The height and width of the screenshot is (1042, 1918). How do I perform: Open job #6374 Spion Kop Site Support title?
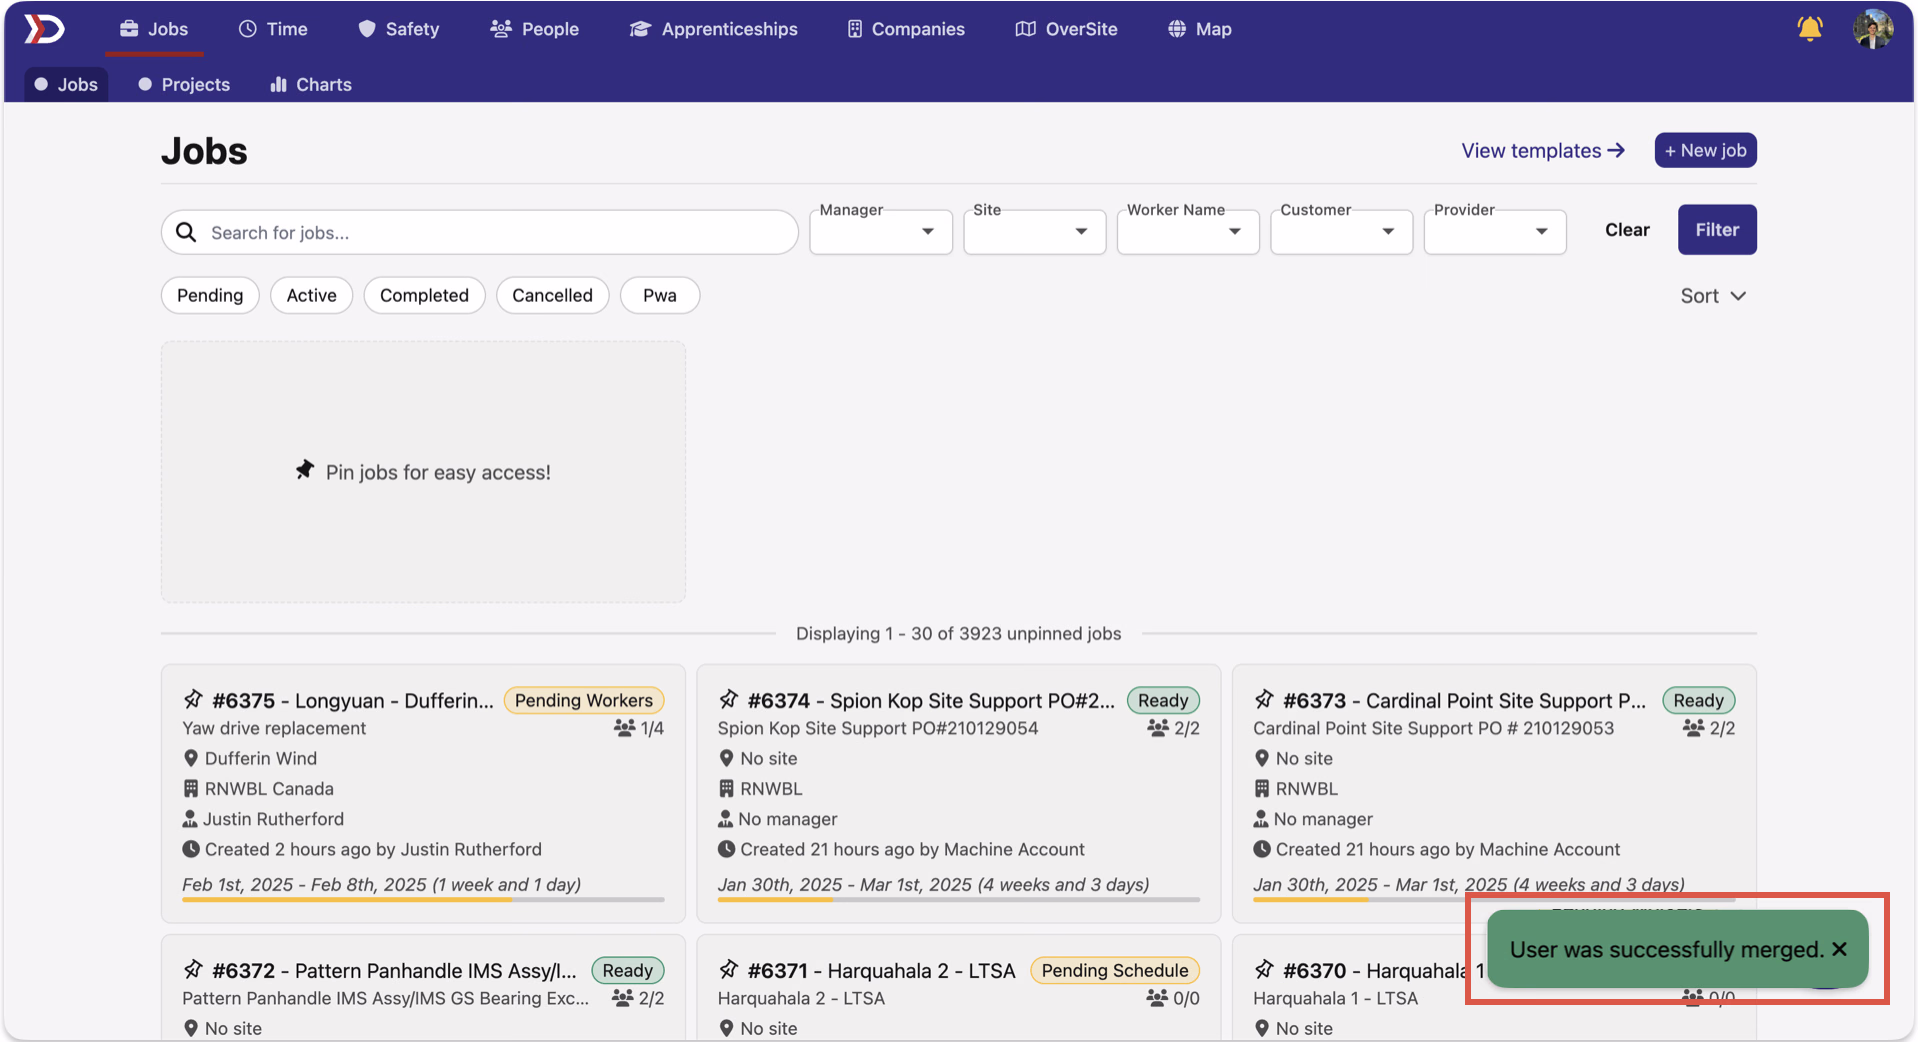point(931,700)
